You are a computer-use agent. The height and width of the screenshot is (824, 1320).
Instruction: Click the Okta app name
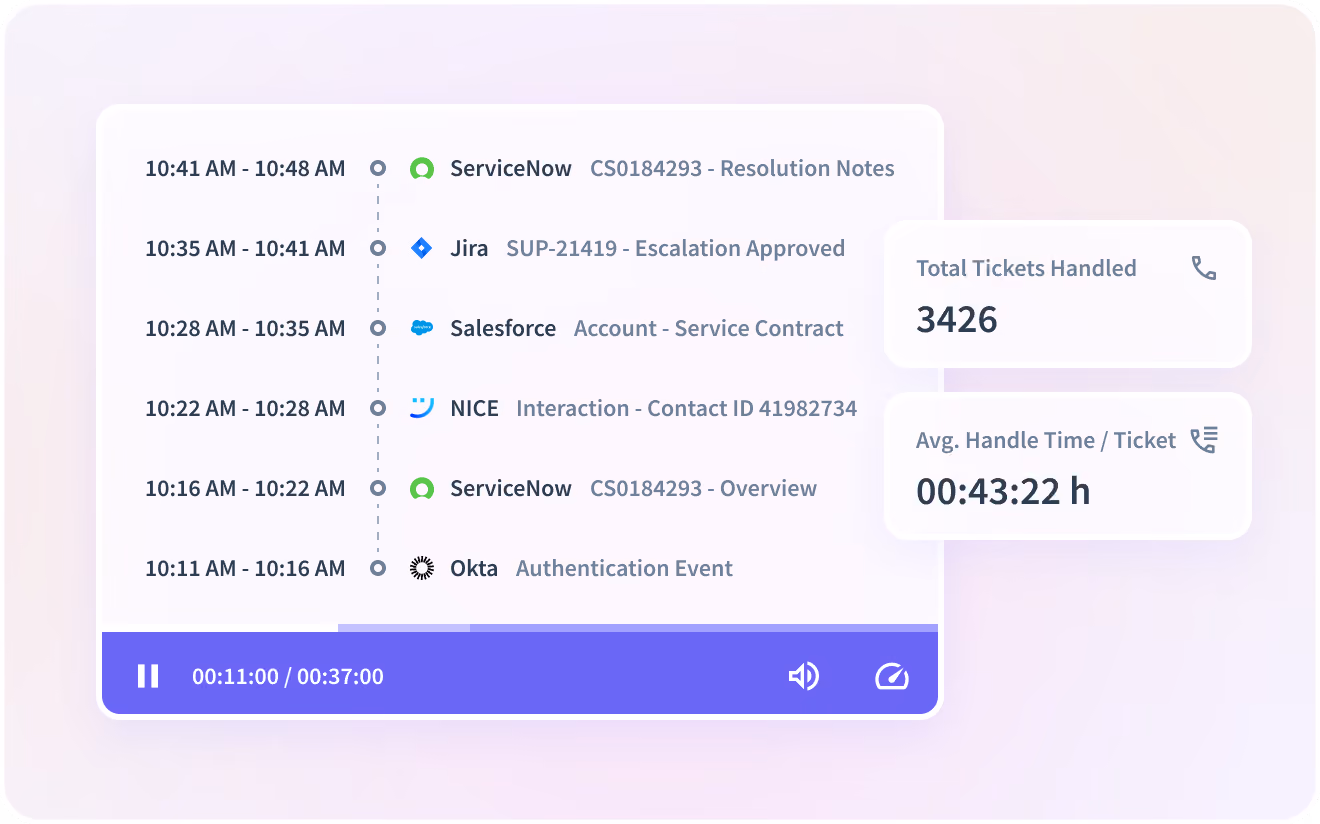pyautogui.click(x=474, y=568)
